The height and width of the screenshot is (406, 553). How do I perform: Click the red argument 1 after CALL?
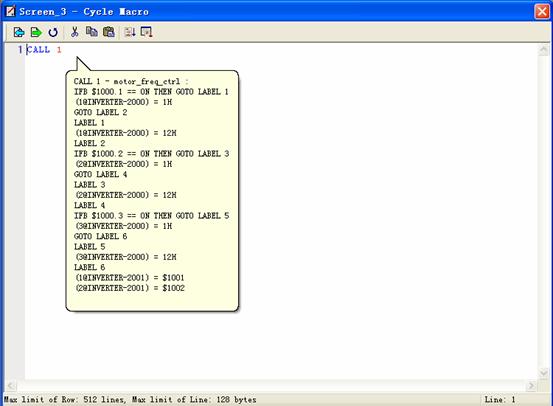[x=59, y=50]
